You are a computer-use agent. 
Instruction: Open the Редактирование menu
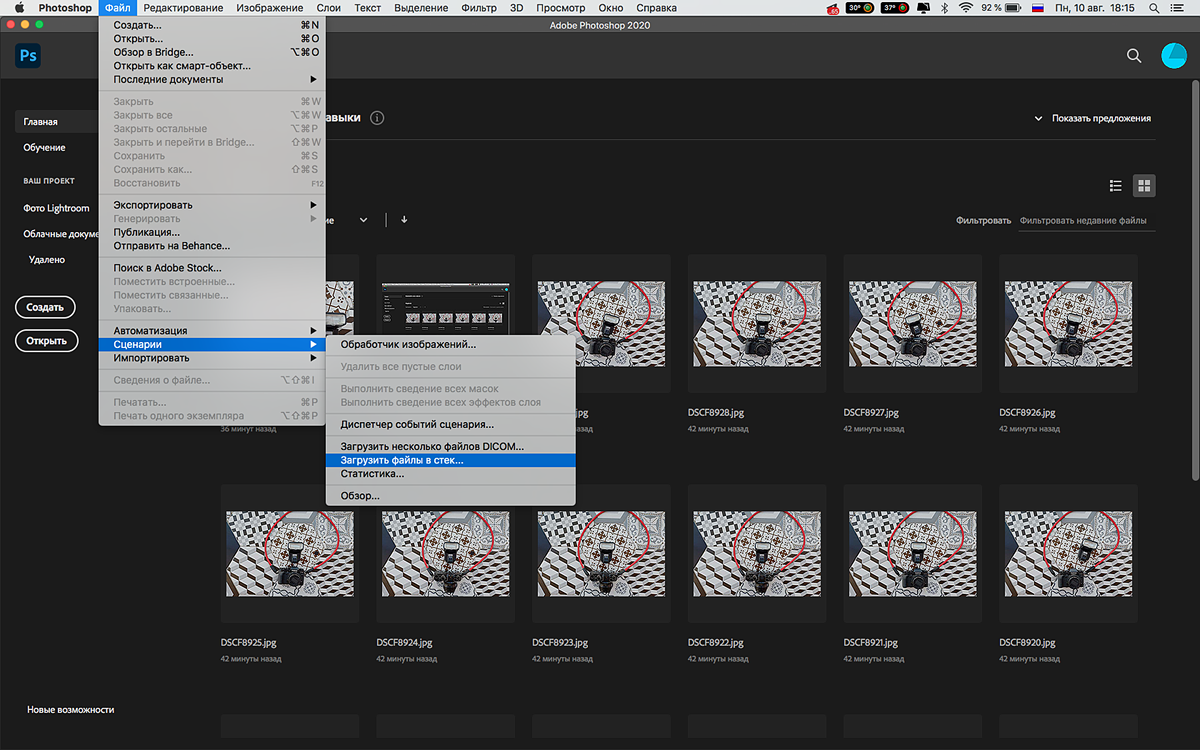[x=182, y=8]
